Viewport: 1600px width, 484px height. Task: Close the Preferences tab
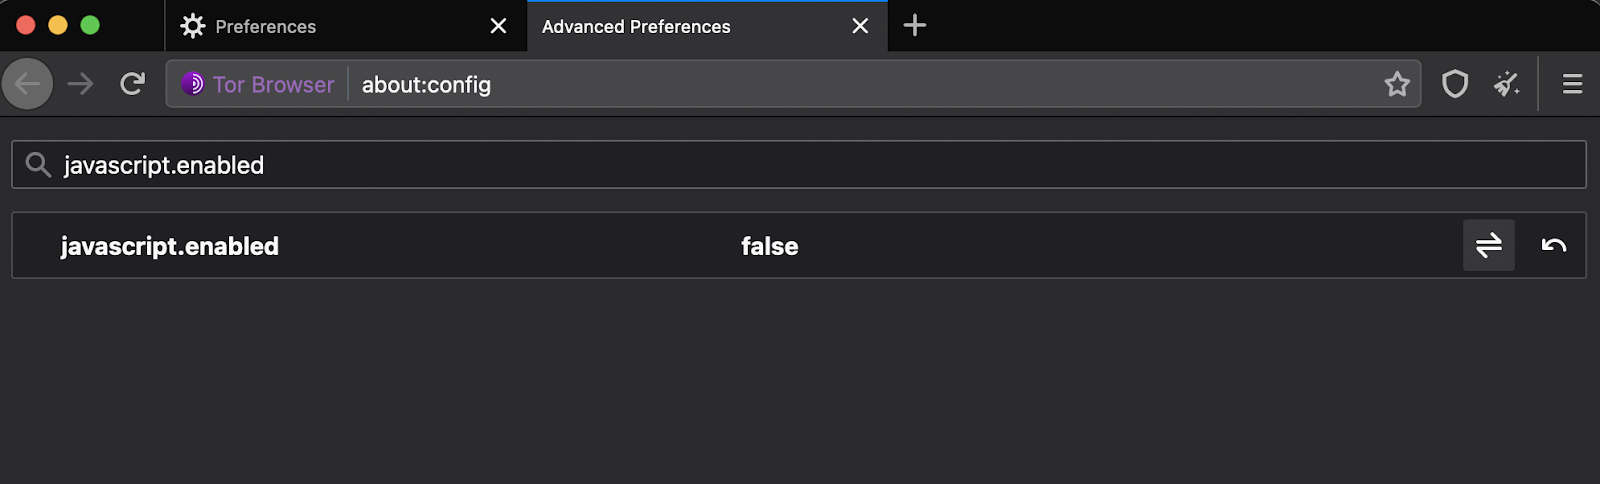click(498, 26)
